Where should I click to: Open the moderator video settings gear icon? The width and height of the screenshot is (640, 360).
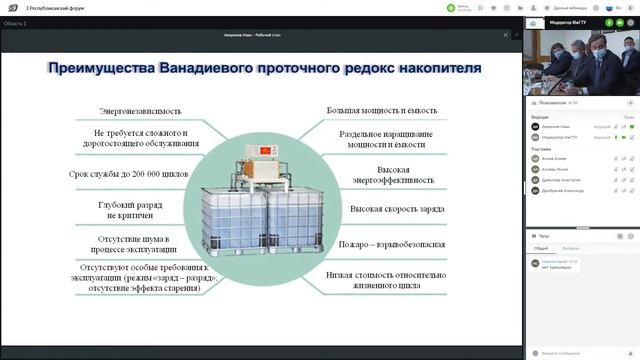coord(631,23)
